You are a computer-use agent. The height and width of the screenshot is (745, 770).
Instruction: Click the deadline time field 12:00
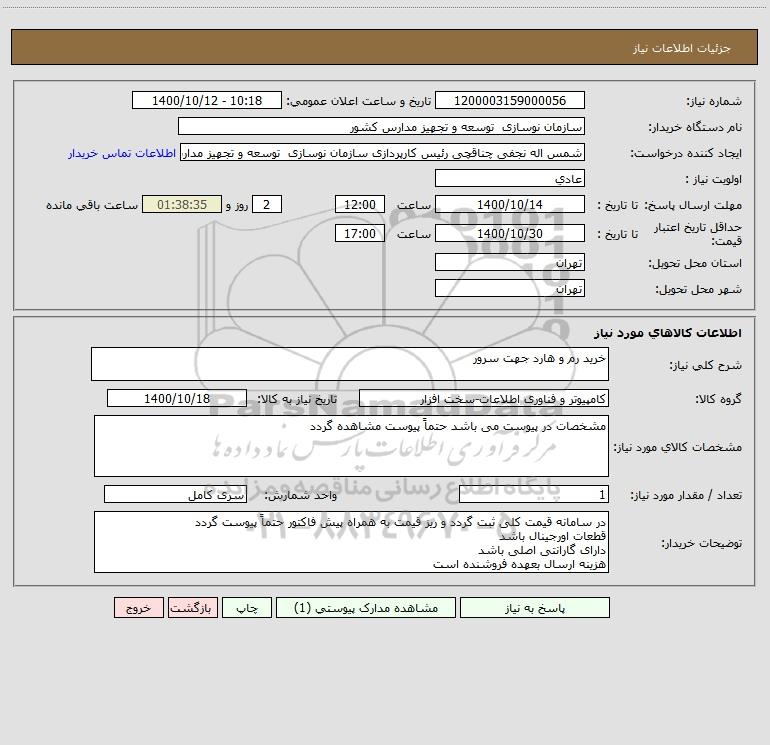(x=359, y=204)
